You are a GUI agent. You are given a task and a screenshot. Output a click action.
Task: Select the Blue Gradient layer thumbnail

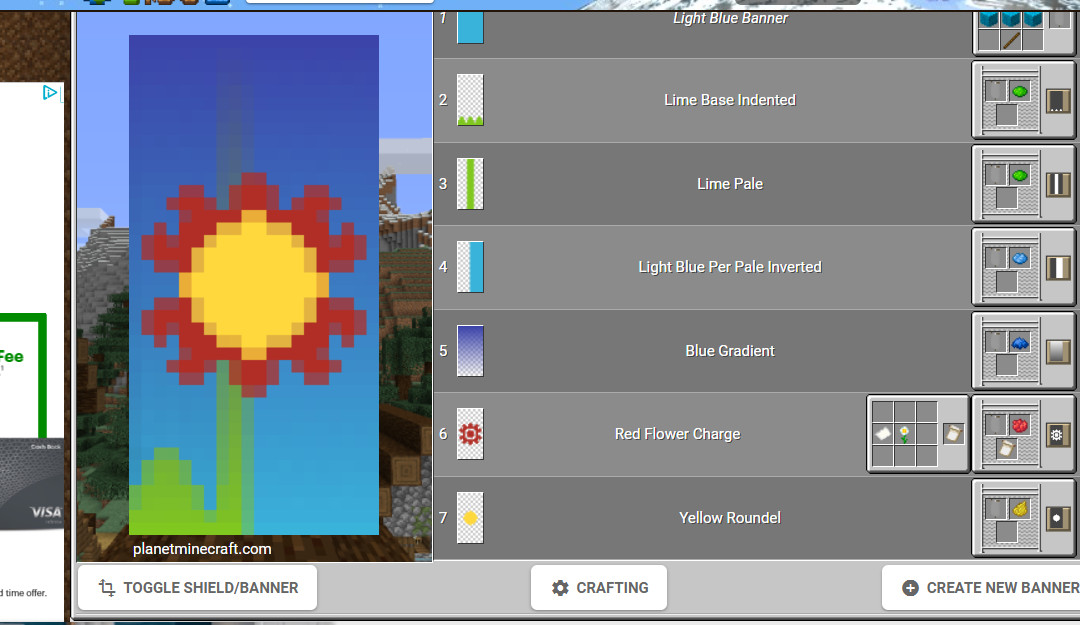pyautogui.click(x=470, y=351)
